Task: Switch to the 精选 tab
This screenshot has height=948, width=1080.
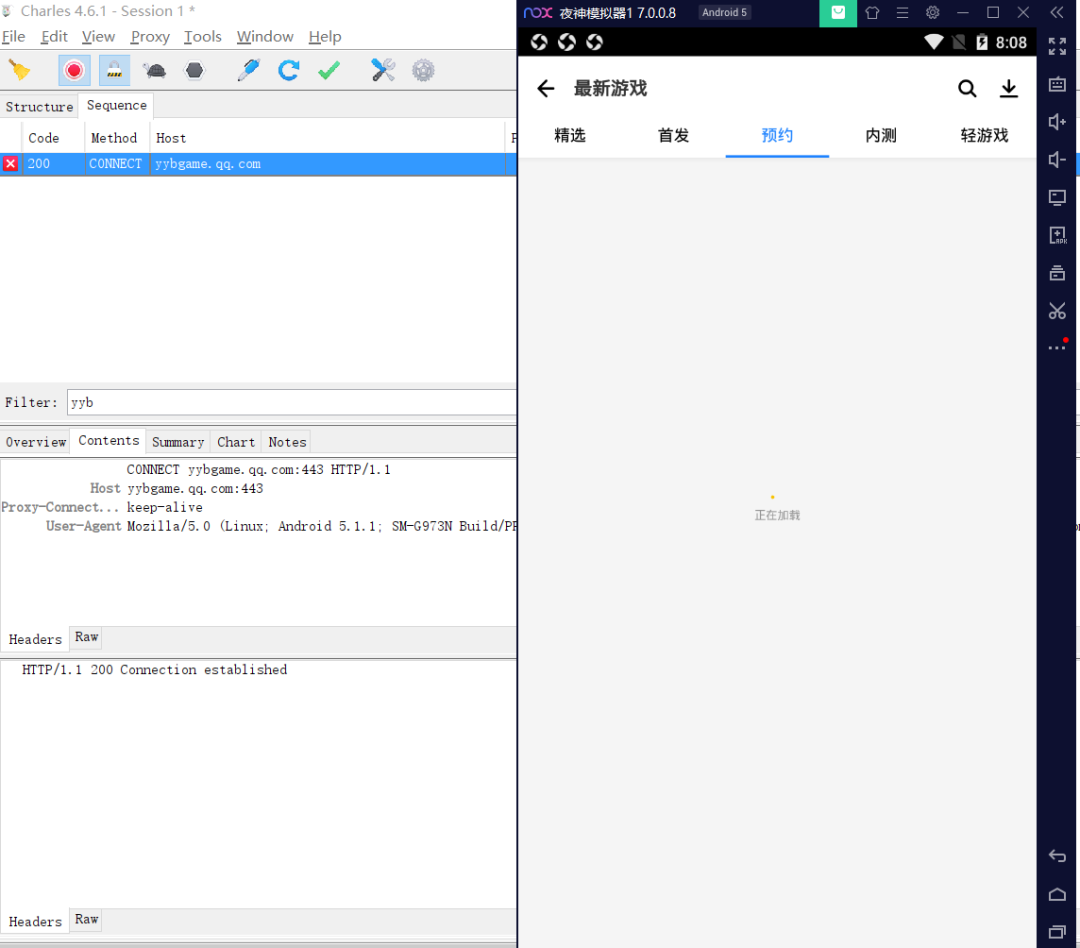Action: coord(570,136)
